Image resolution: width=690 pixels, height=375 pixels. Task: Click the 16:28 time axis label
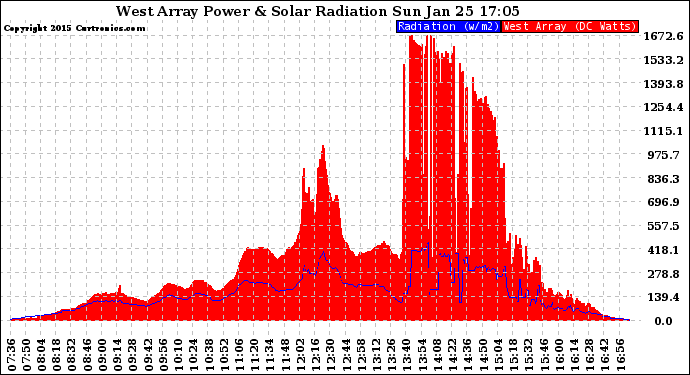tap(589, 355)
